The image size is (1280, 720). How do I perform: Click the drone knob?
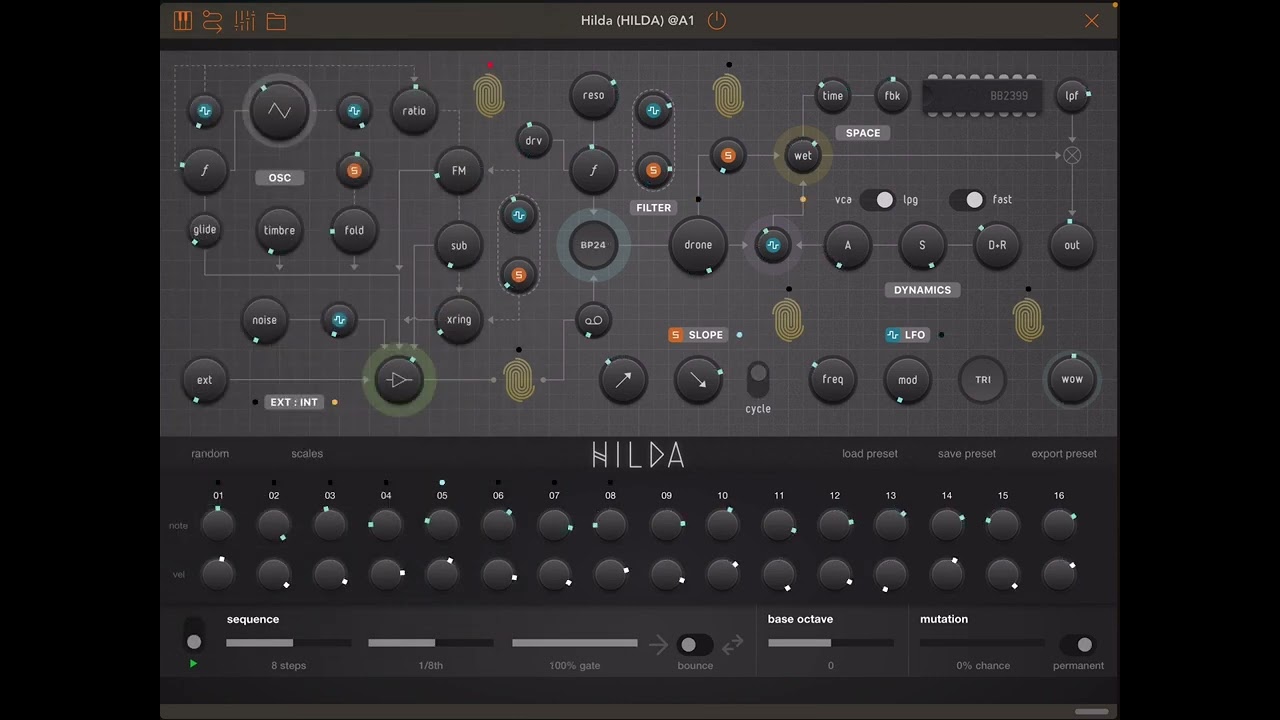pyautogui.click(x=698, y=245)
